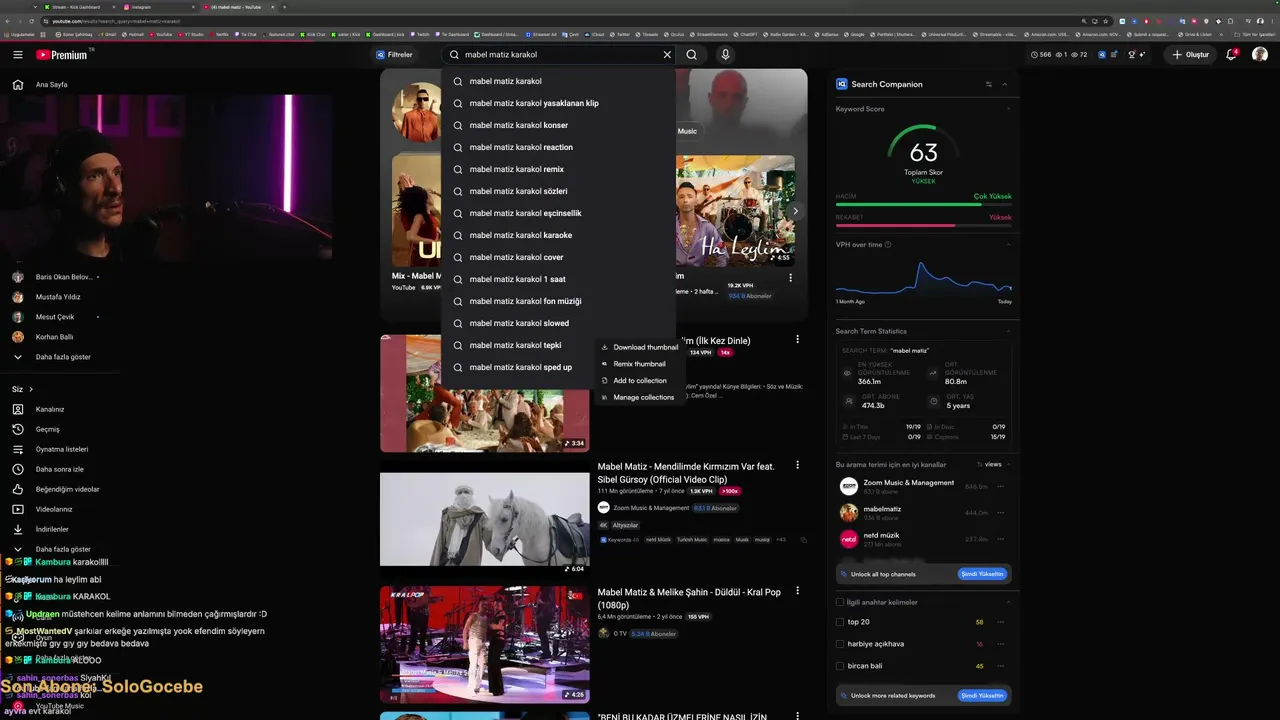
Task: Check the top 20 keyword checkbox
Action: (840, 622)
